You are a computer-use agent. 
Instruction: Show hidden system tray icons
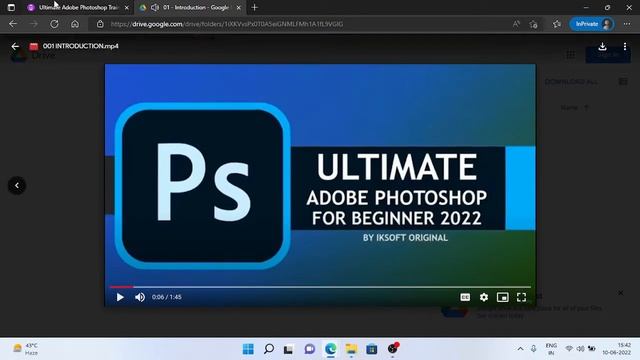tap(520, 349)
